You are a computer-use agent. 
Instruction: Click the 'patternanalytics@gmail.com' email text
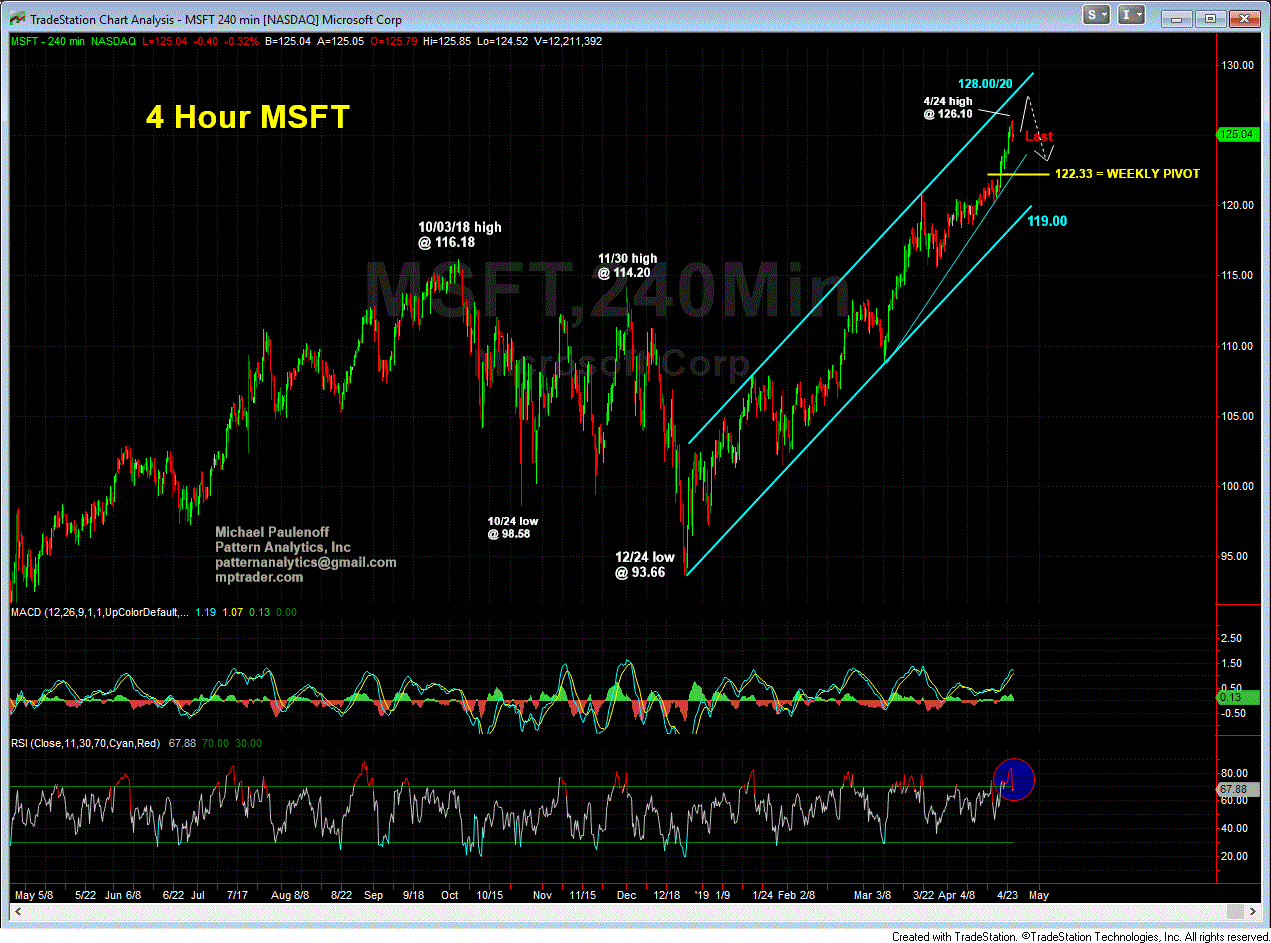click(x=305, y=563)
